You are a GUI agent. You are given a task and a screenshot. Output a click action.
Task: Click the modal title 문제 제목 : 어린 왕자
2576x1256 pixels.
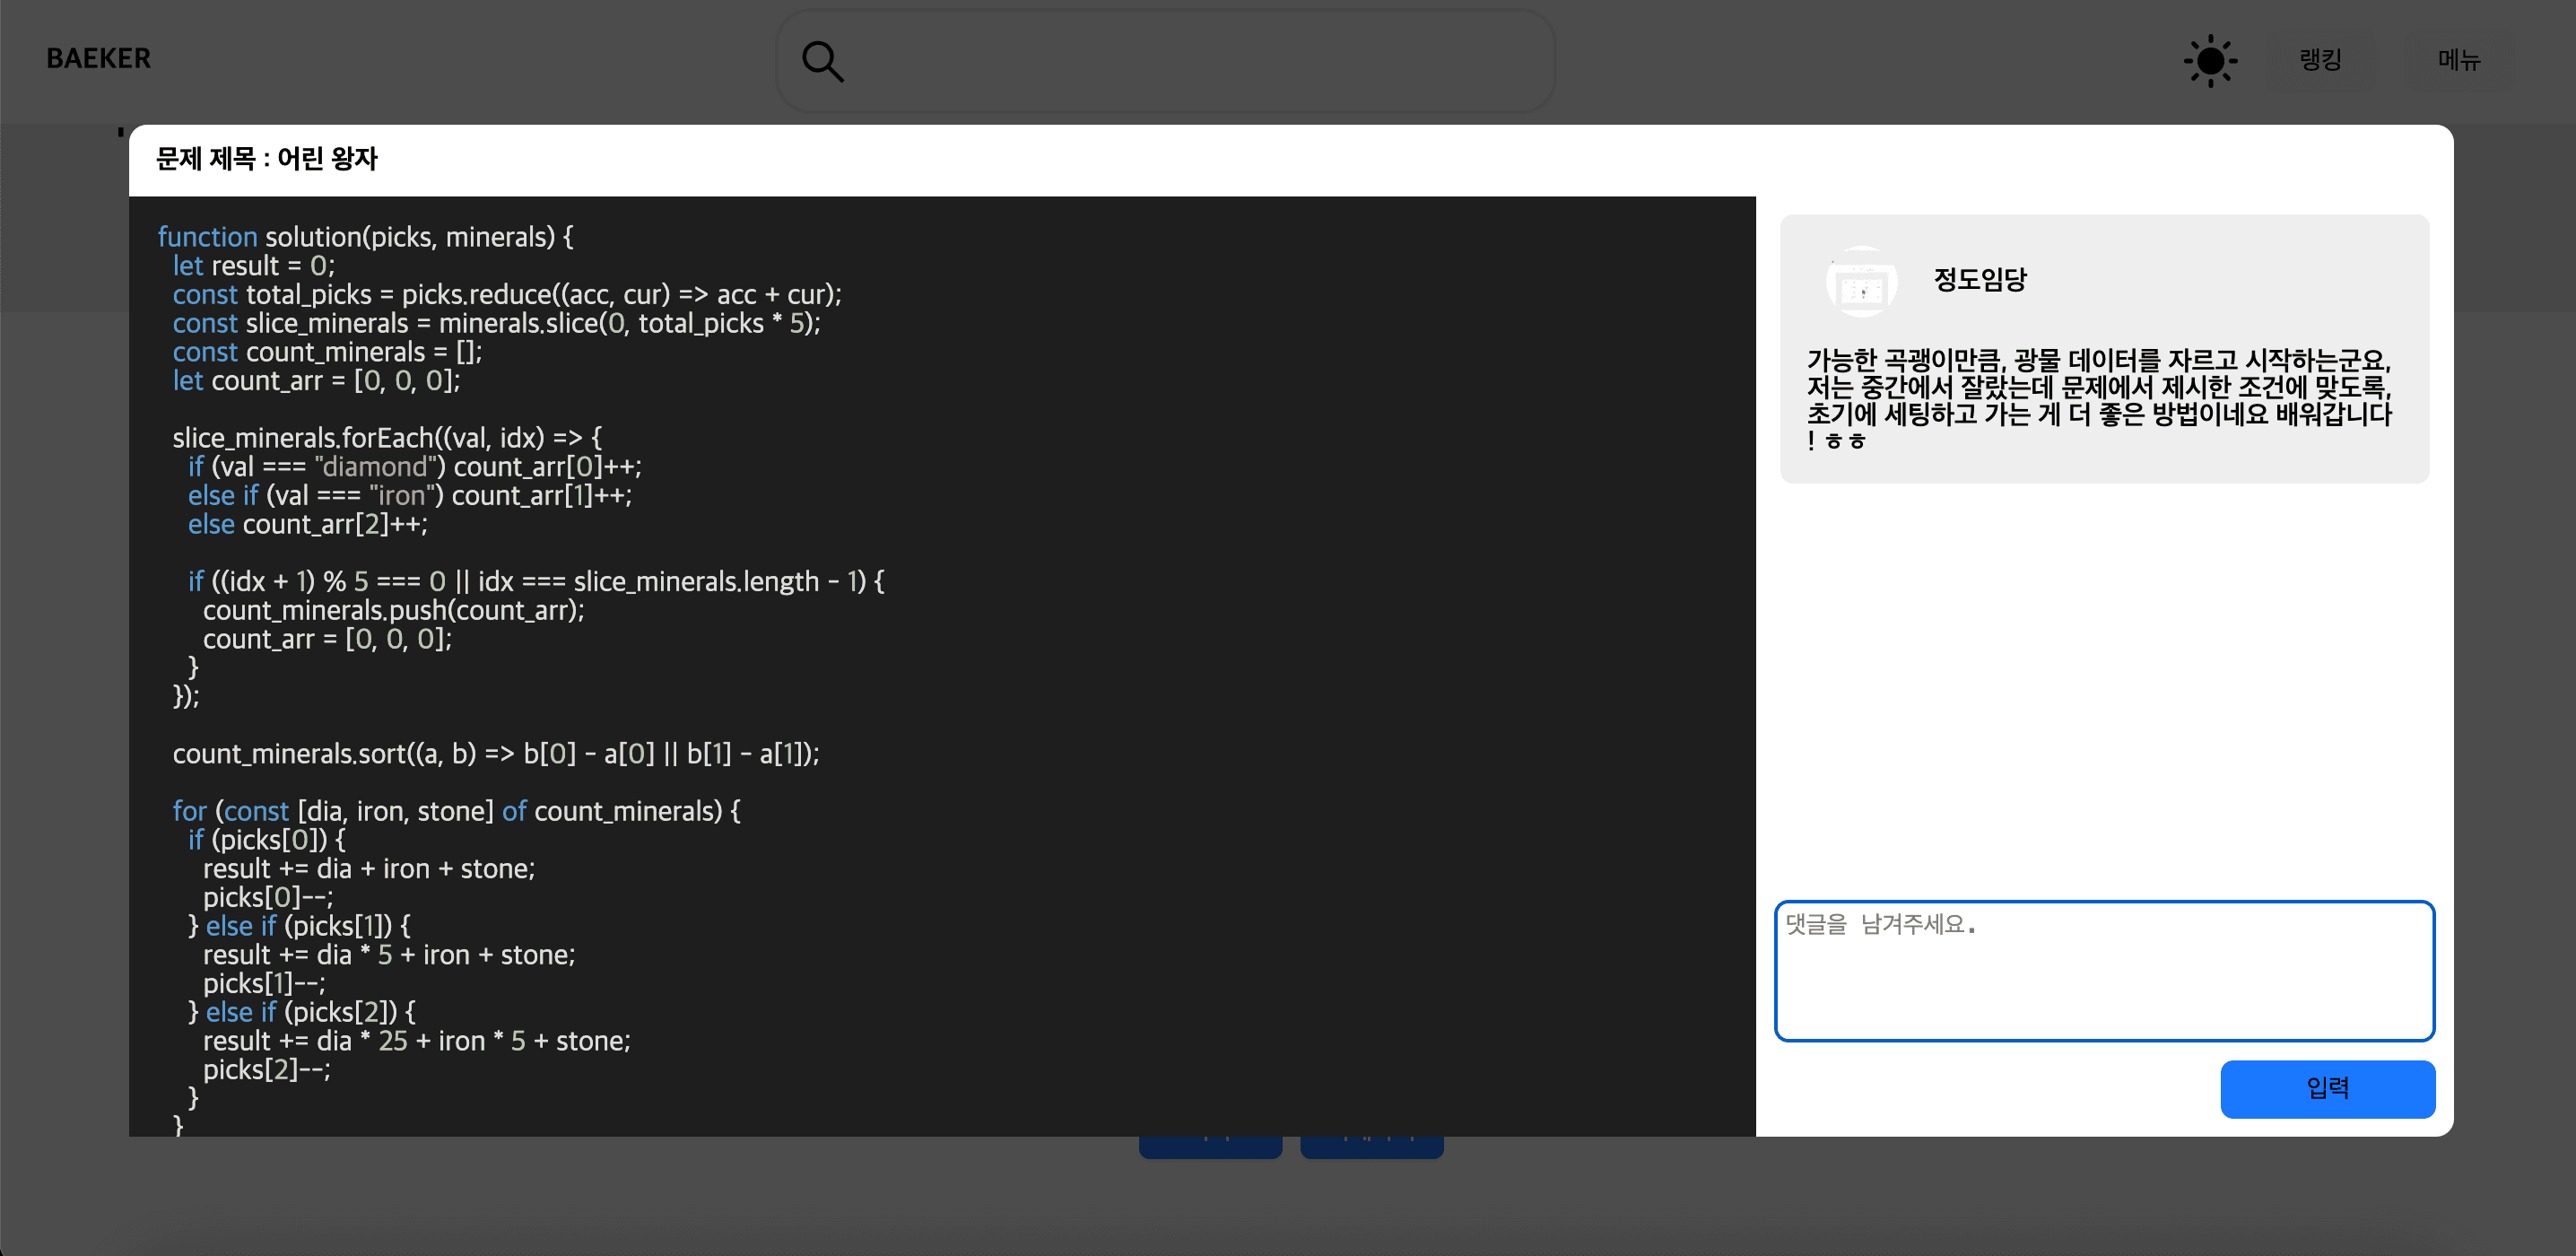(266, 159)
